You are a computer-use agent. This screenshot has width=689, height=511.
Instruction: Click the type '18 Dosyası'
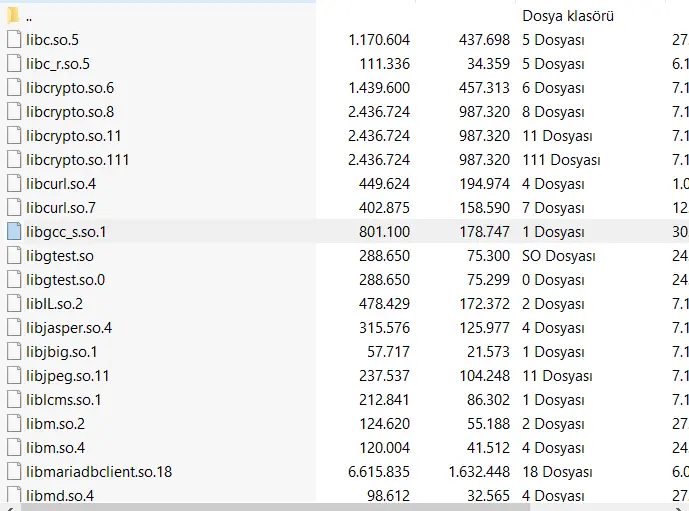(557, 472)
